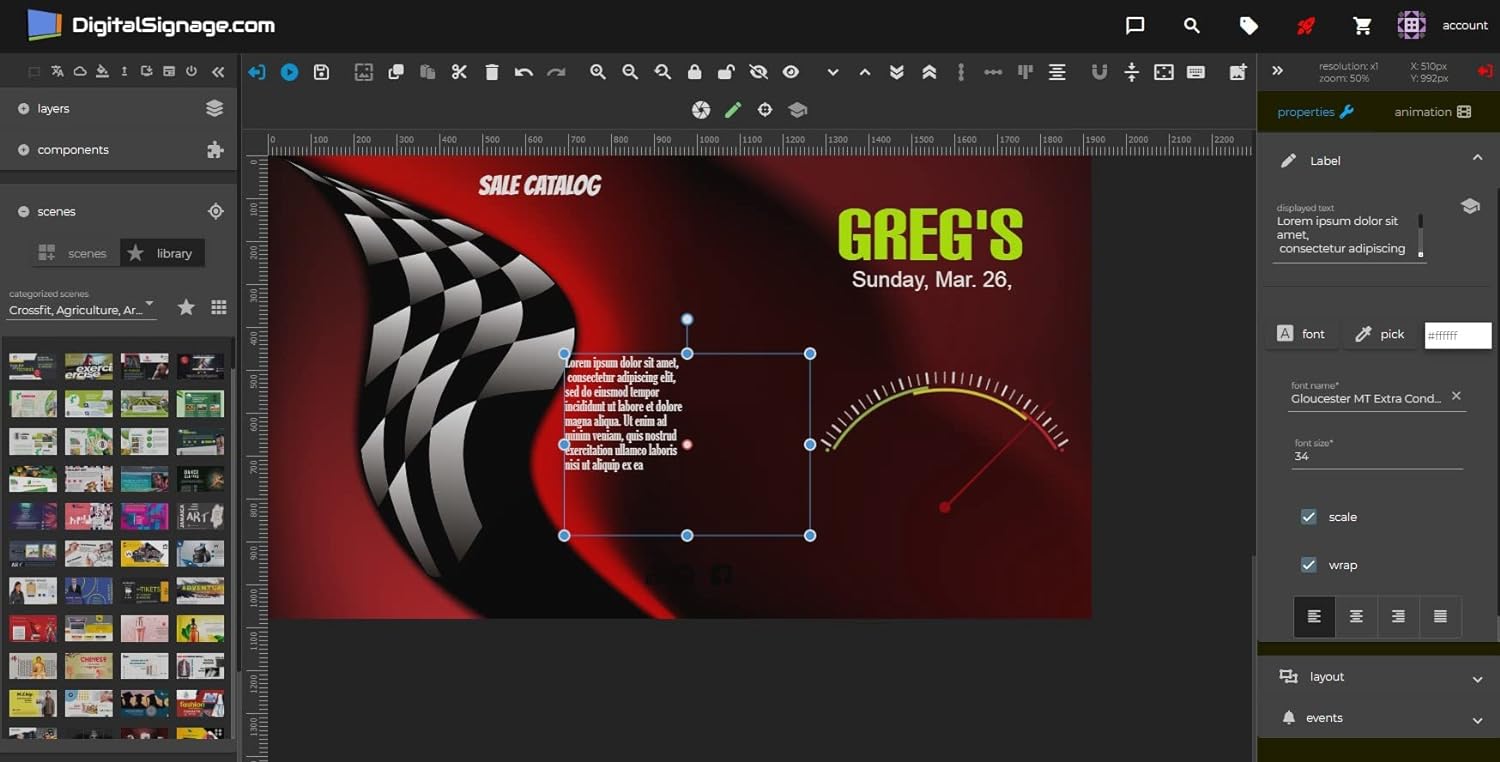Open the shopping cart icon
The image size is (1500, 762).
[1362, 26]
